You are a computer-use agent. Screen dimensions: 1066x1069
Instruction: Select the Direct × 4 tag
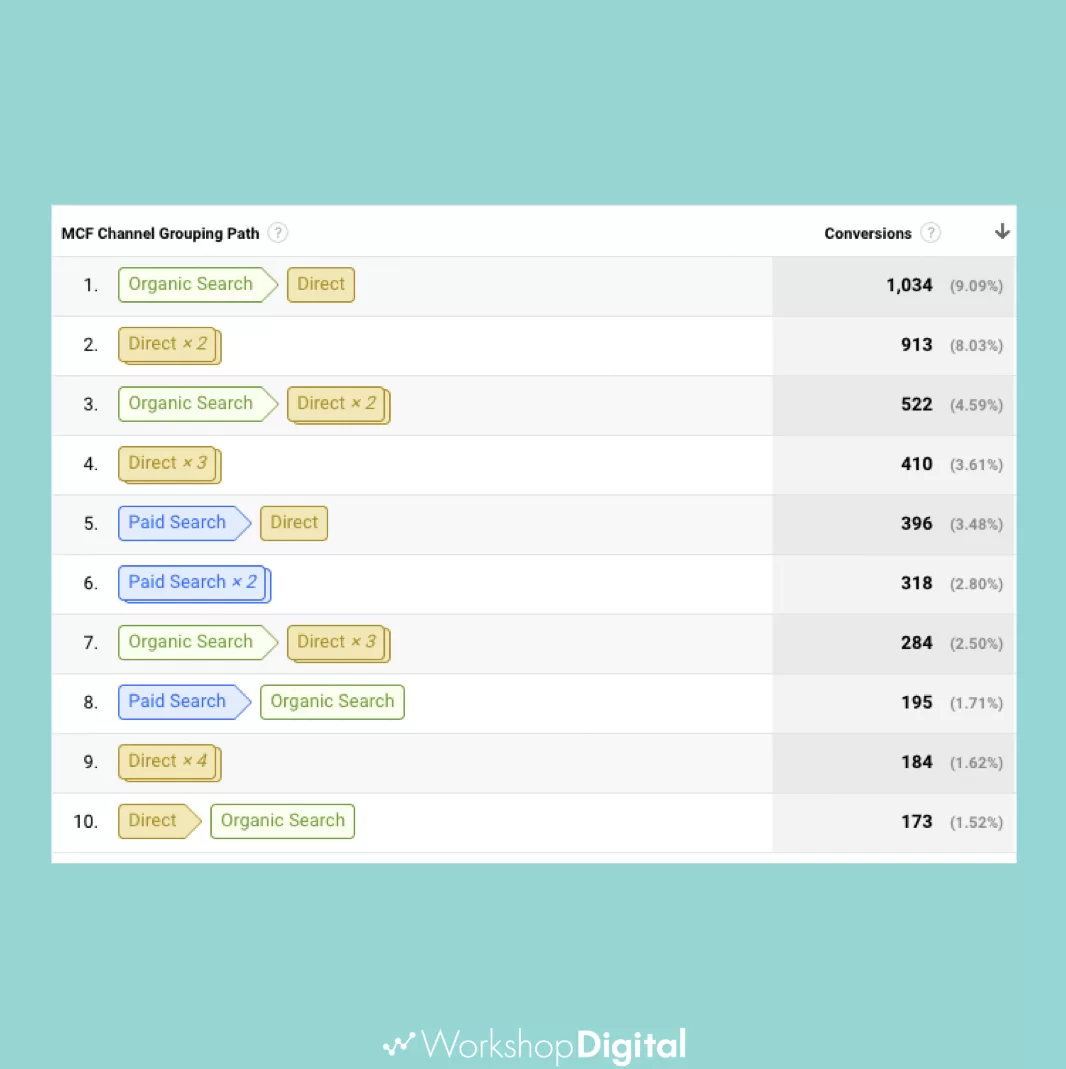170,762
